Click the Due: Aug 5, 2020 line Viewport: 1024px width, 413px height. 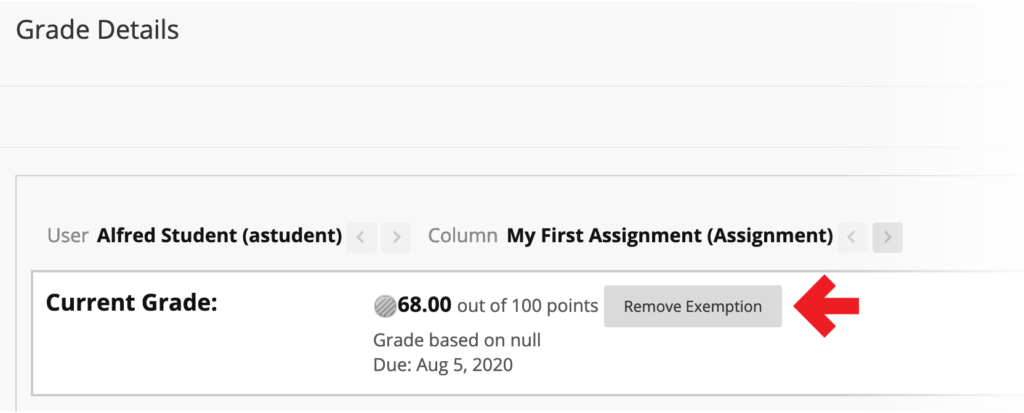[442, 364]
